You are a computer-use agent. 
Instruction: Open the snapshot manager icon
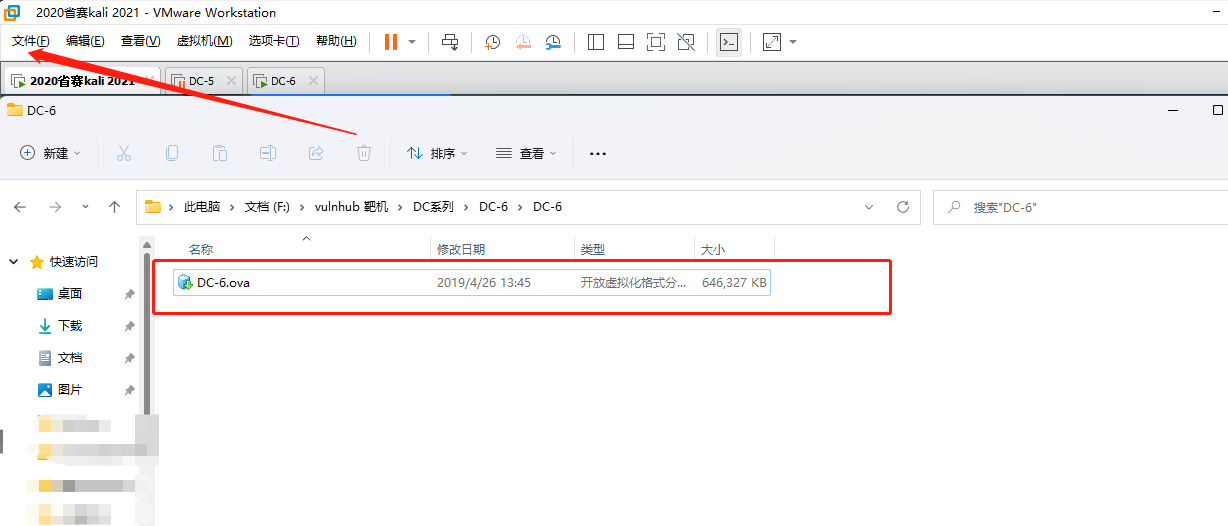[x=553, y=42]
